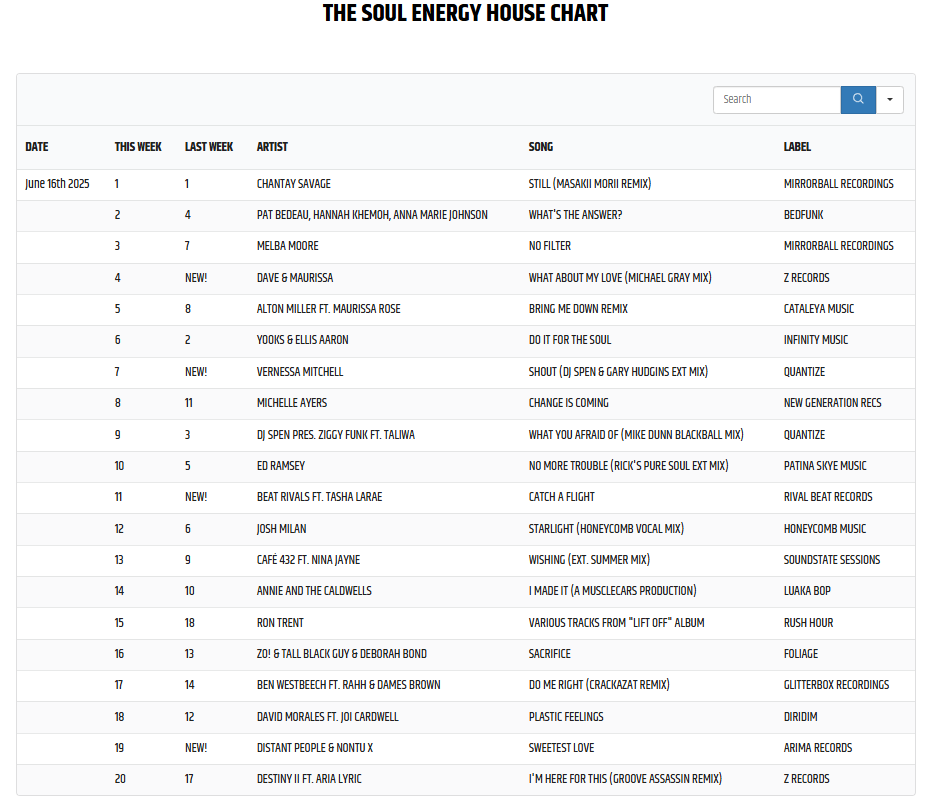Image resolution: width=927 pixels, height=810 pixels.
Task: Click the magnifier search button
Action: point(858,99)
